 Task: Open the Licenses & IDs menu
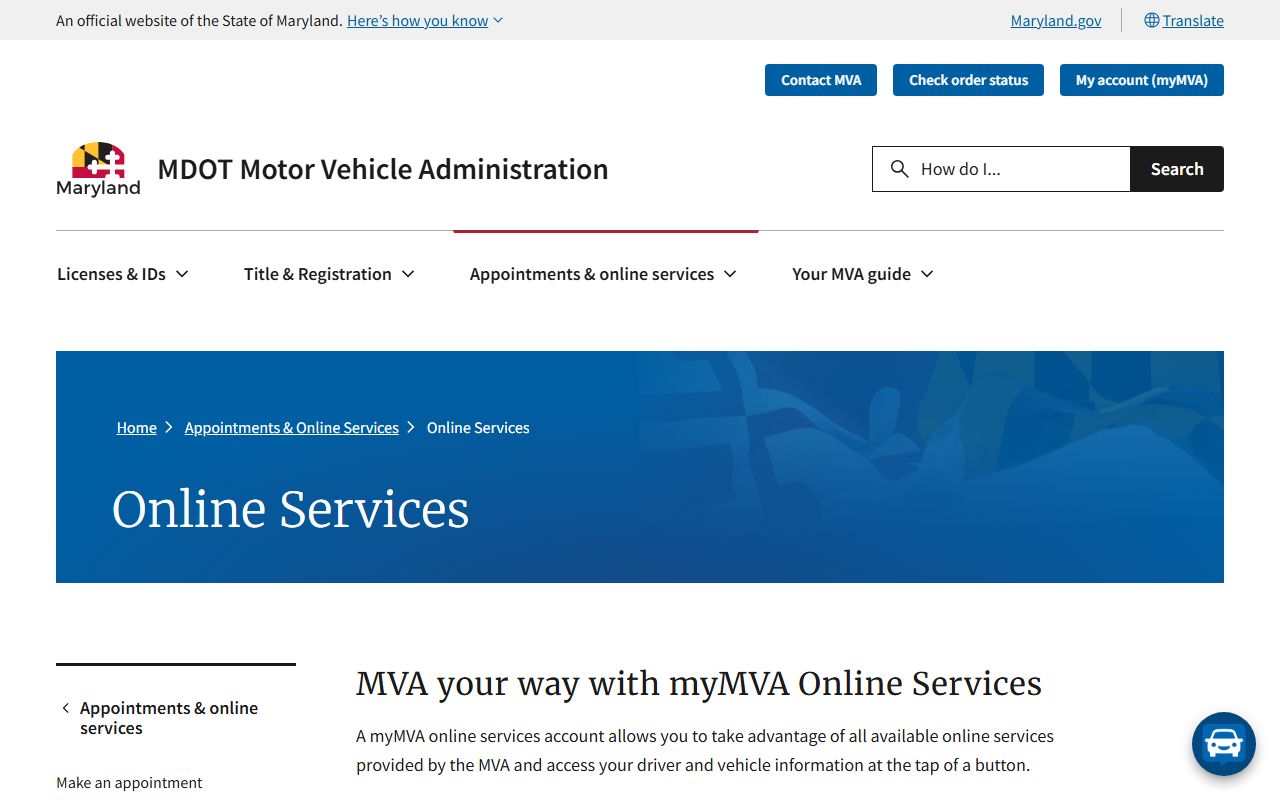123,274
